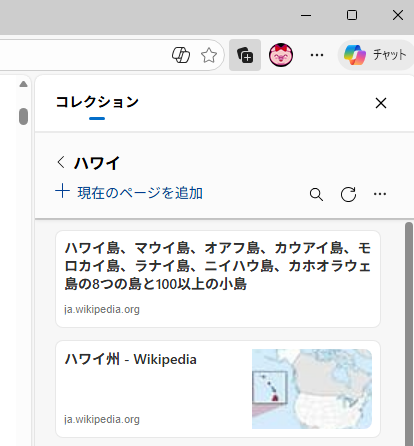Click ja.wikipedia.org under the islands note

pos(102,309)
